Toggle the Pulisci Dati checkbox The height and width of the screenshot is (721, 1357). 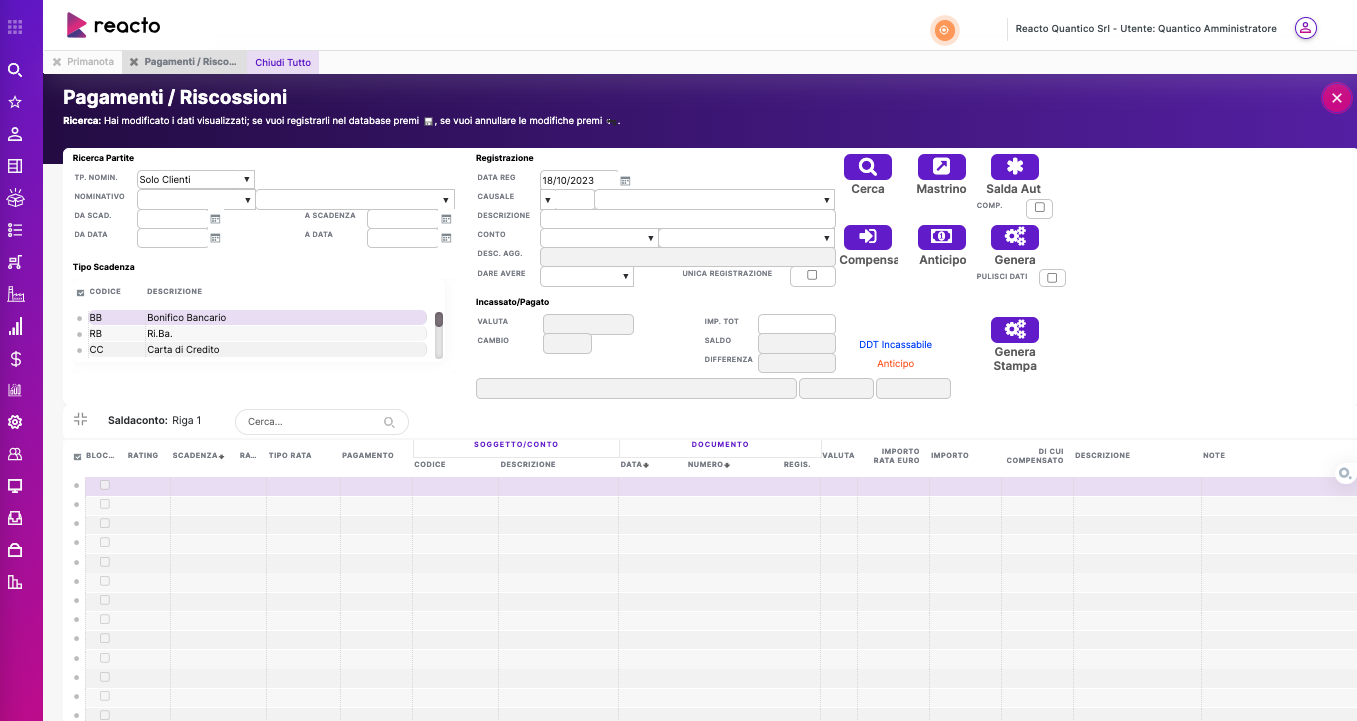tap(1053, 278)
